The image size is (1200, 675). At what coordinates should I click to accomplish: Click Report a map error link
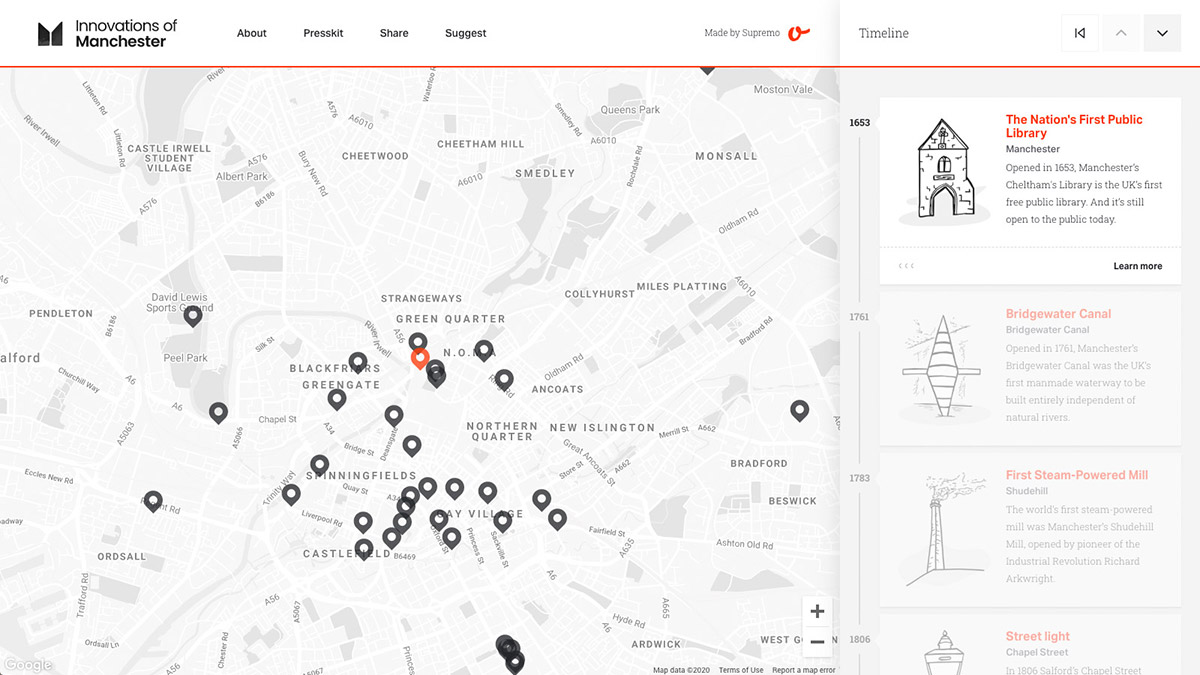point(803,670)
